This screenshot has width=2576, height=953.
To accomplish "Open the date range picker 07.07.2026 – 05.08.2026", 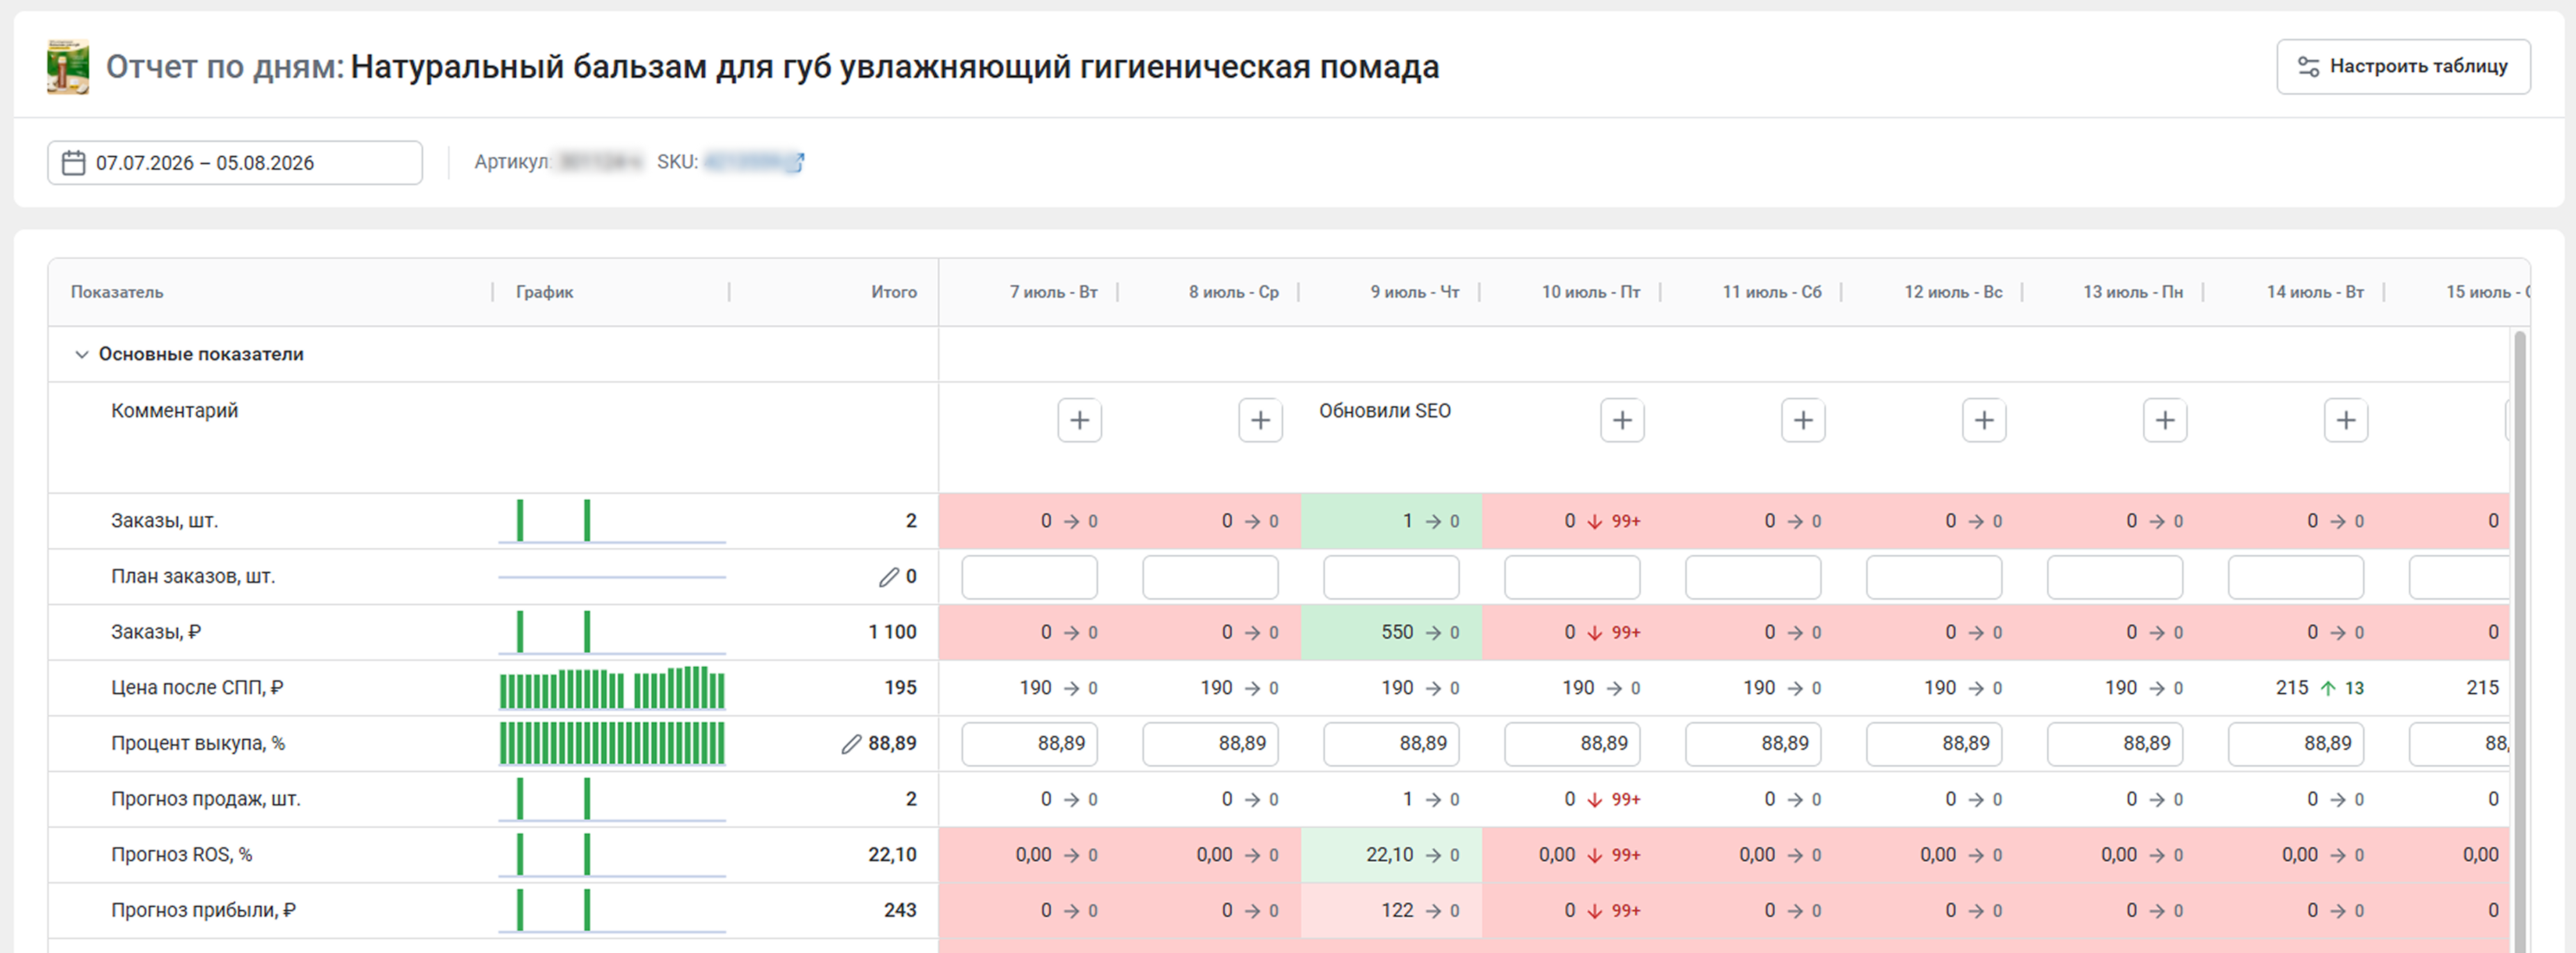I will pyautogui.click(x=235, y=163).
